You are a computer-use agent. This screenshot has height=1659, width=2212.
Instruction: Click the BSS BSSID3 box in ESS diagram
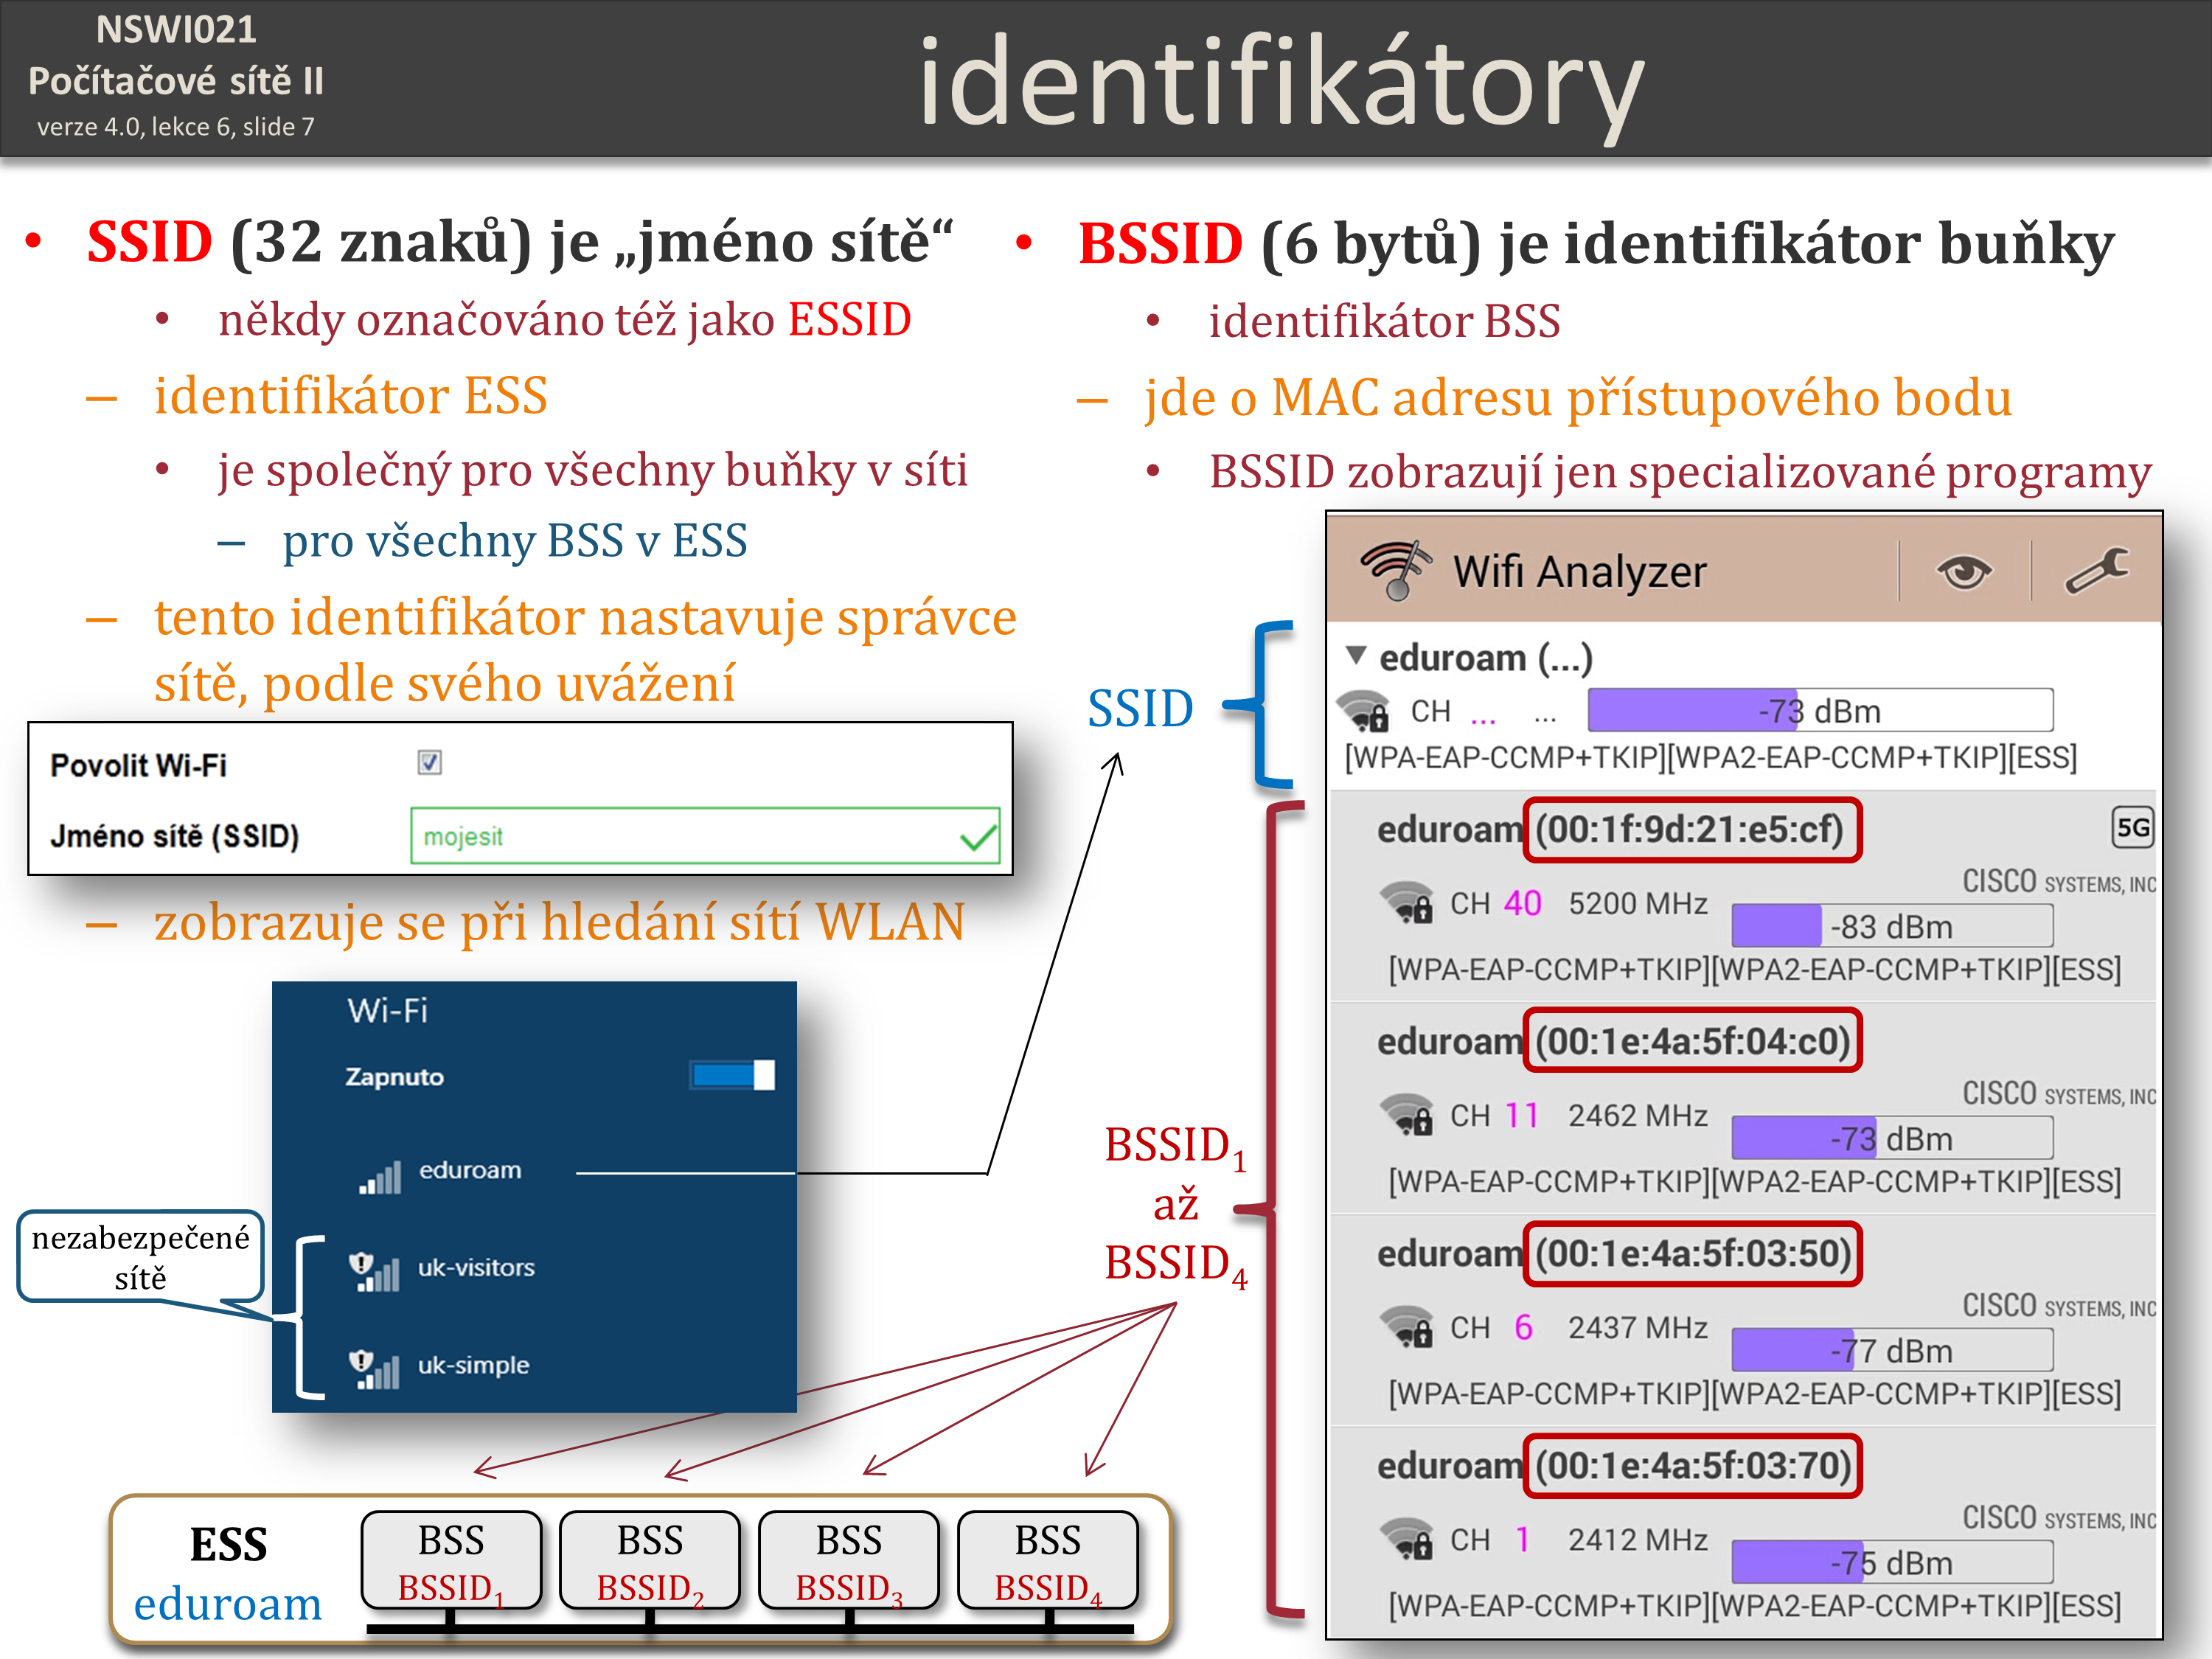849,1562
